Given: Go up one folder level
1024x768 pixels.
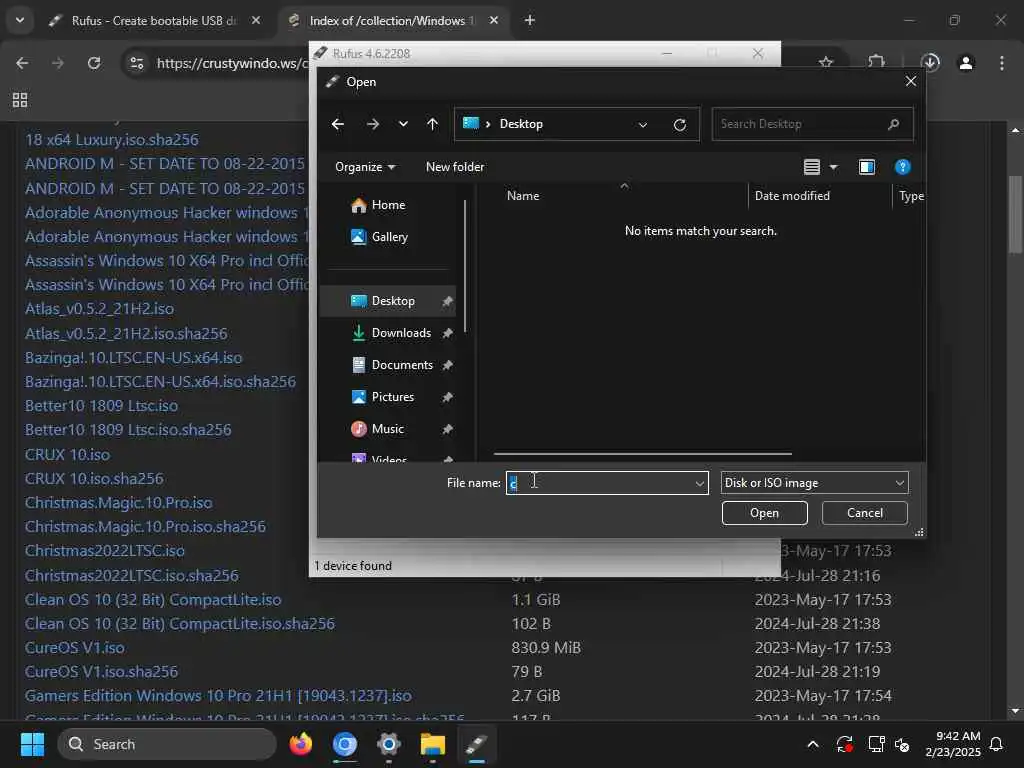Looking at the screenshot, I should pos(432,124).
